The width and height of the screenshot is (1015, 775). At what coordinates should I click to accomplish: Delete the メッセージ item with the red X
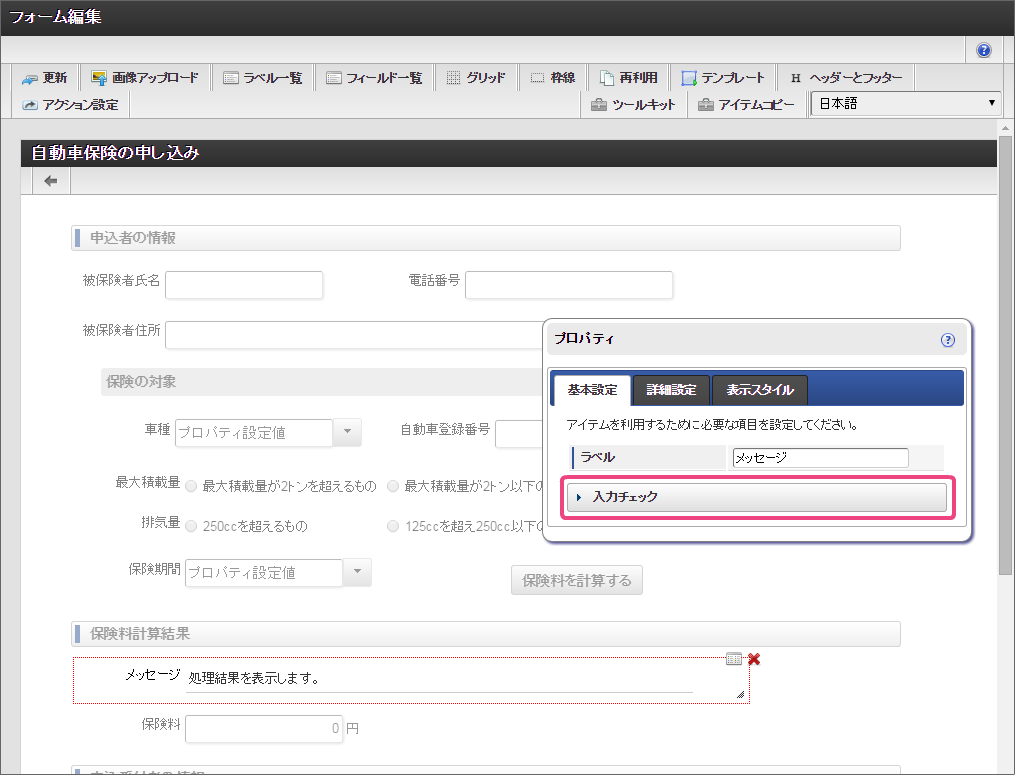[x=754, y=658]
